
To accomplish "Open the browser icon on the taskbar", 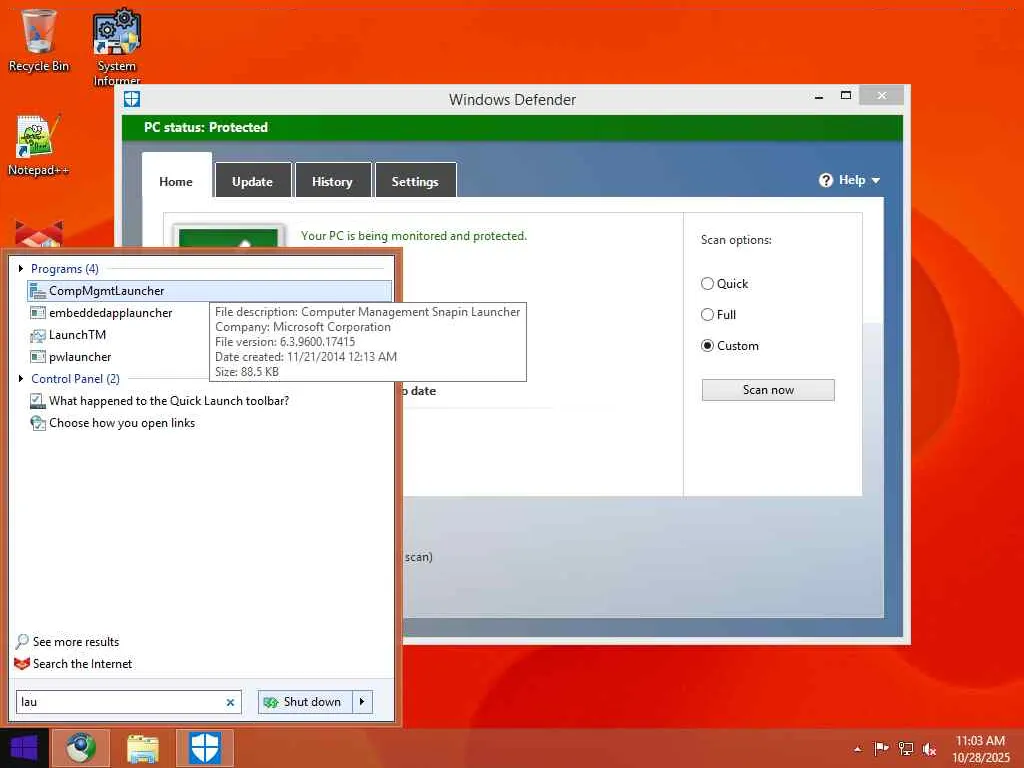I will [x=80, y=748].
